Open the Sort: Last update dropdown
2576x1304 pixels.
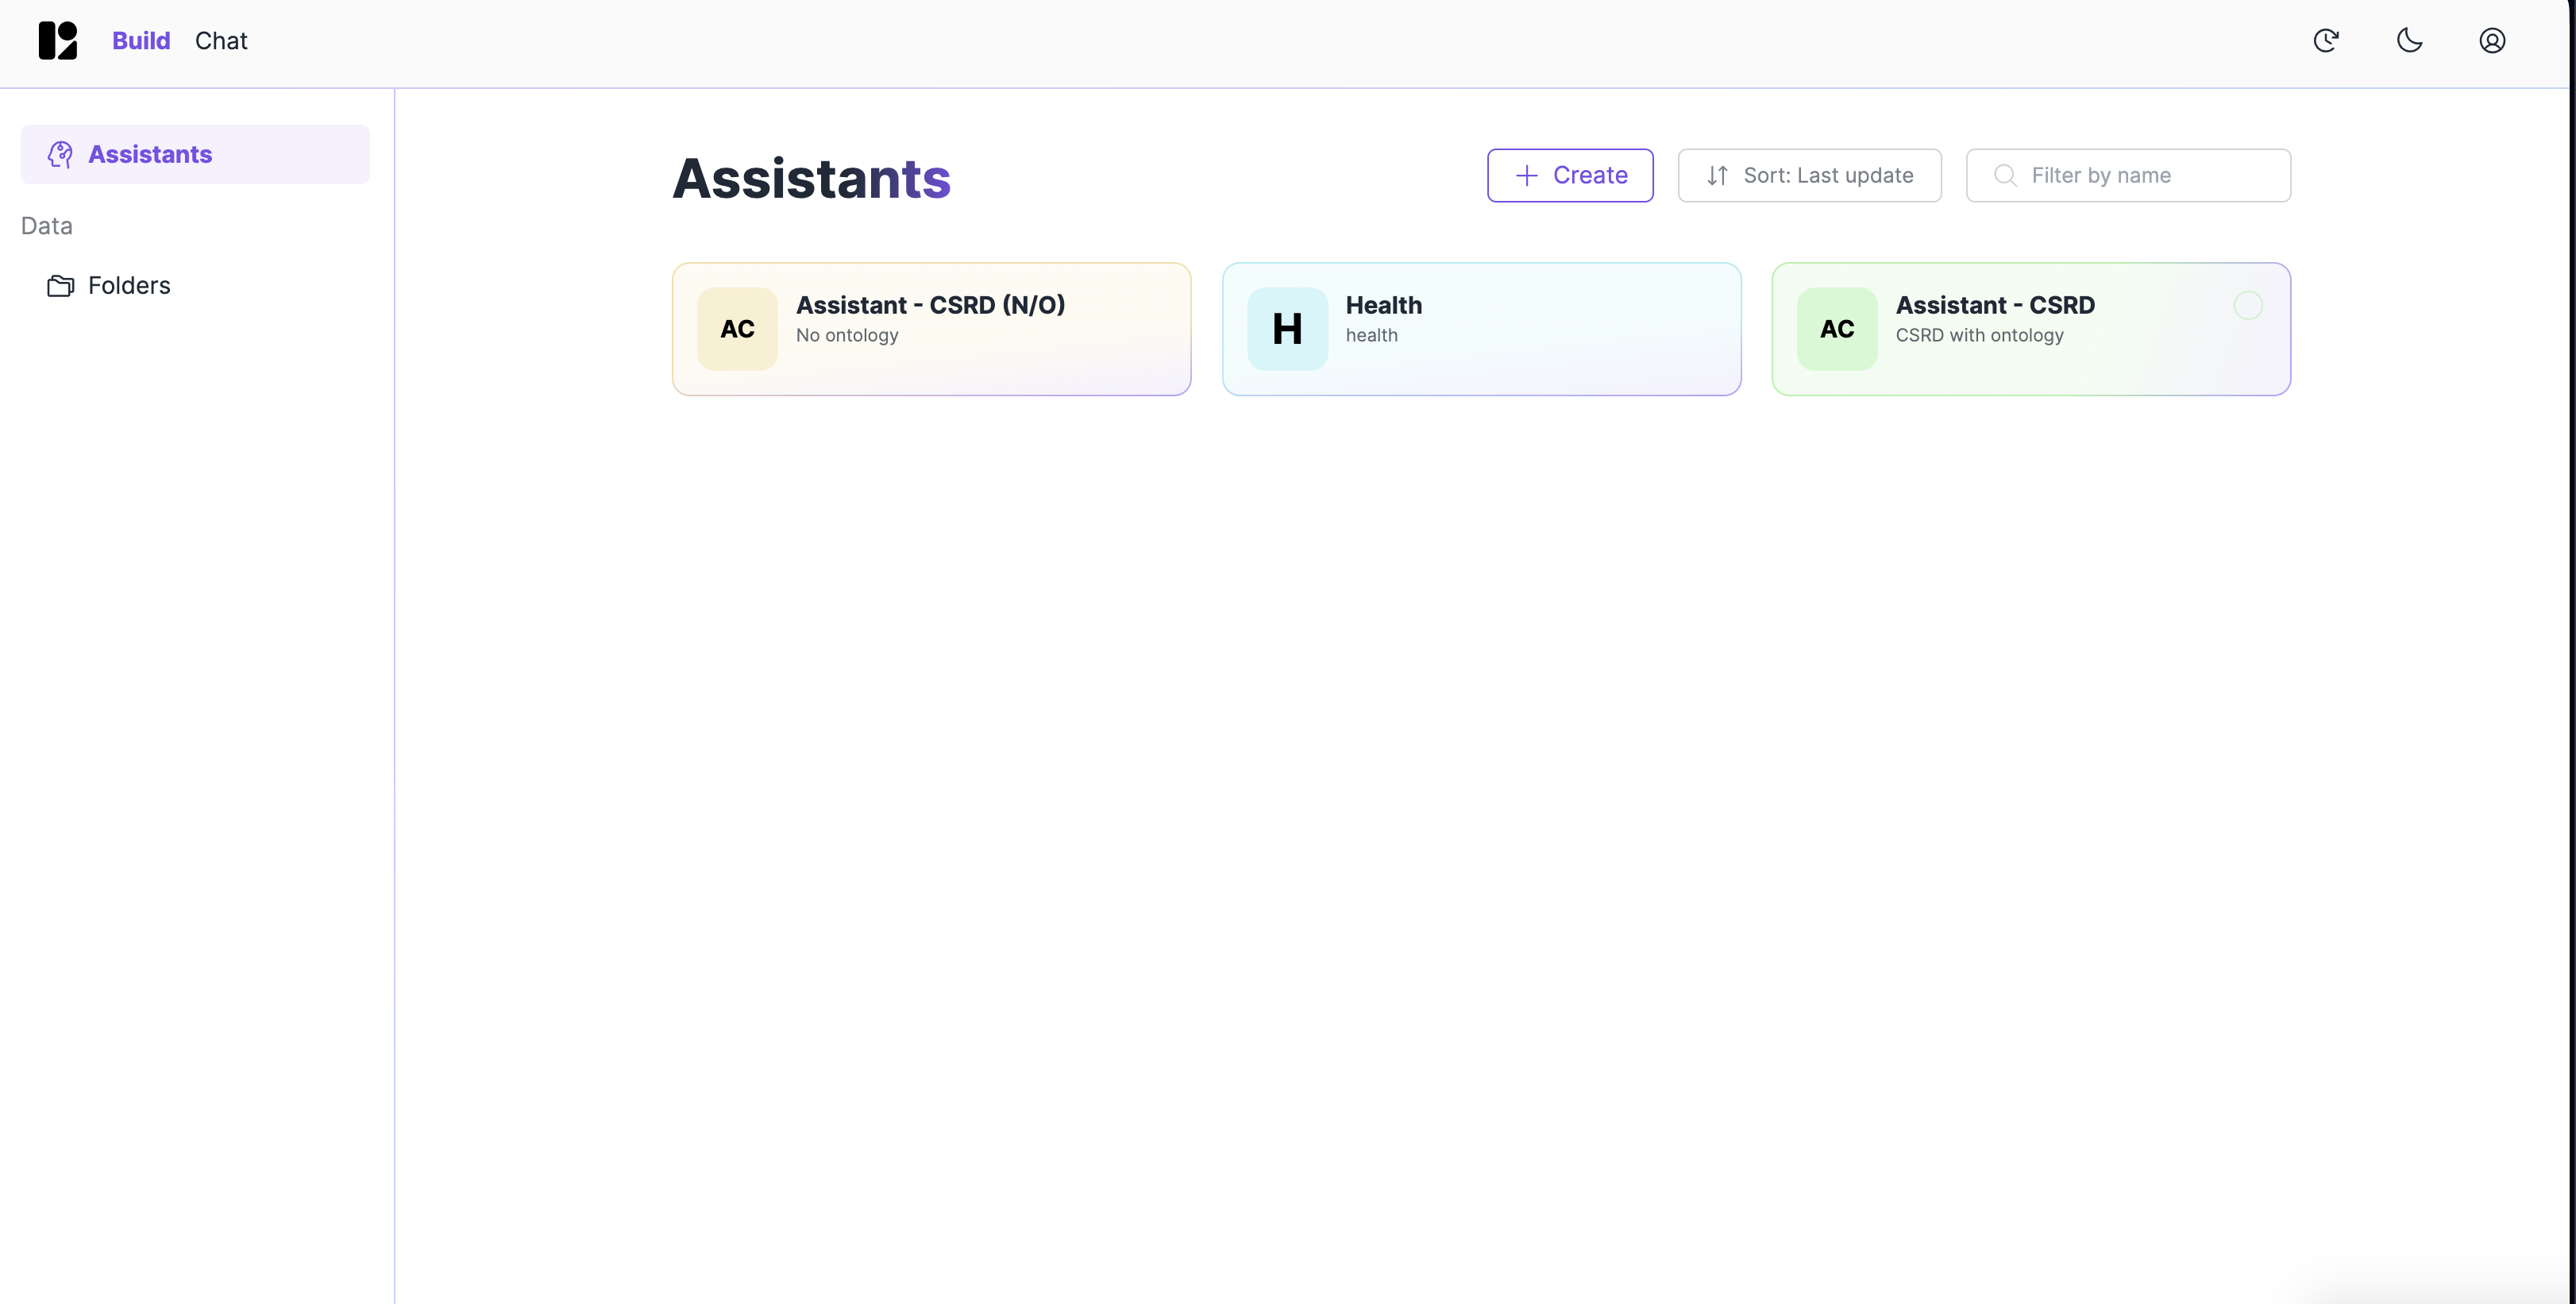(x=1809, y=176)
